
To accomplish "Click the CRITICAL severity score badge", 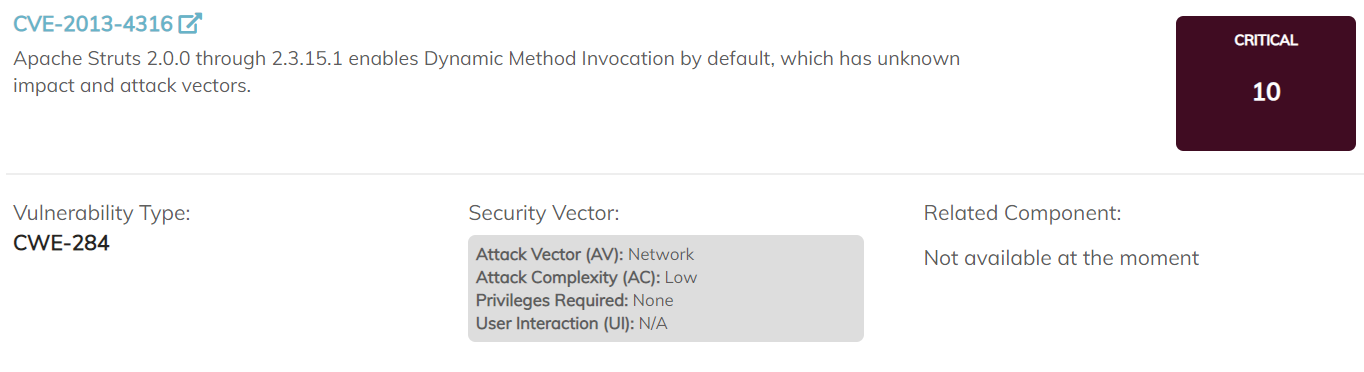I will (x=1266, y=84).
